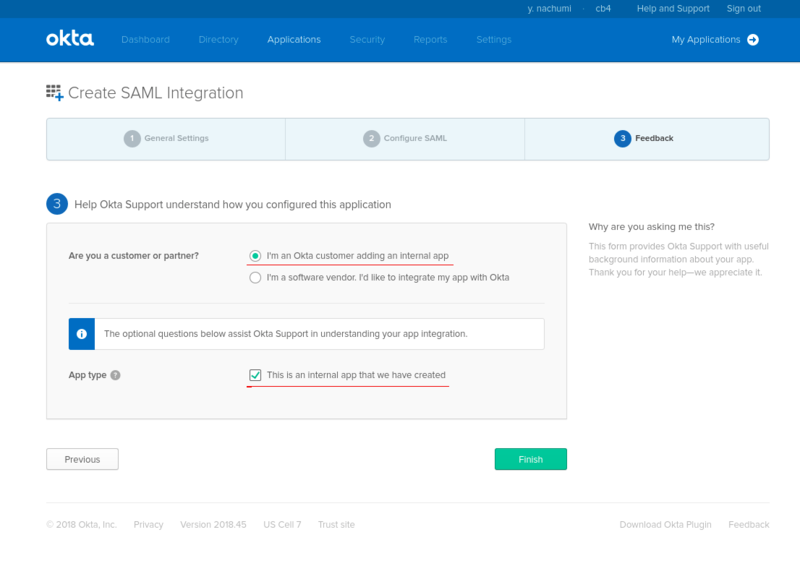This screenshot has width=800, height=587.
Task: Click the Create SAML Integration grid icon
Action: coord(55,93)
